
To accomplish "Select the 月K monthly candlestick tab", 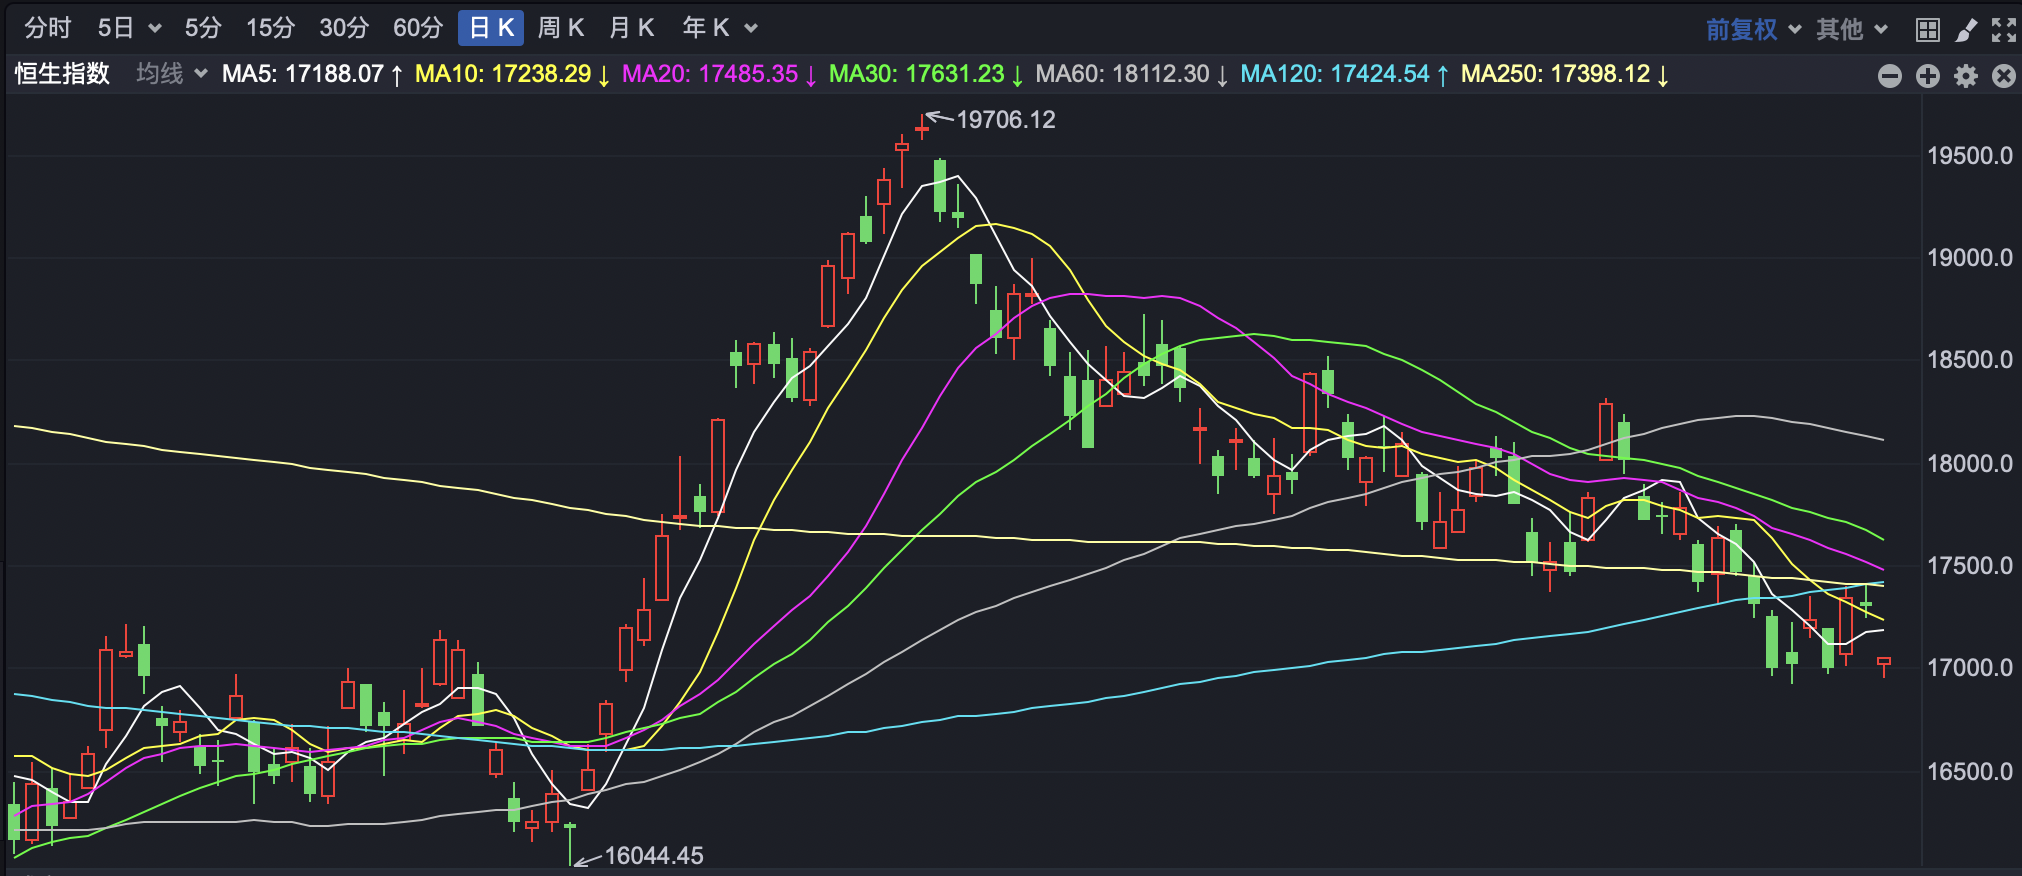I will tap(632, 28).
